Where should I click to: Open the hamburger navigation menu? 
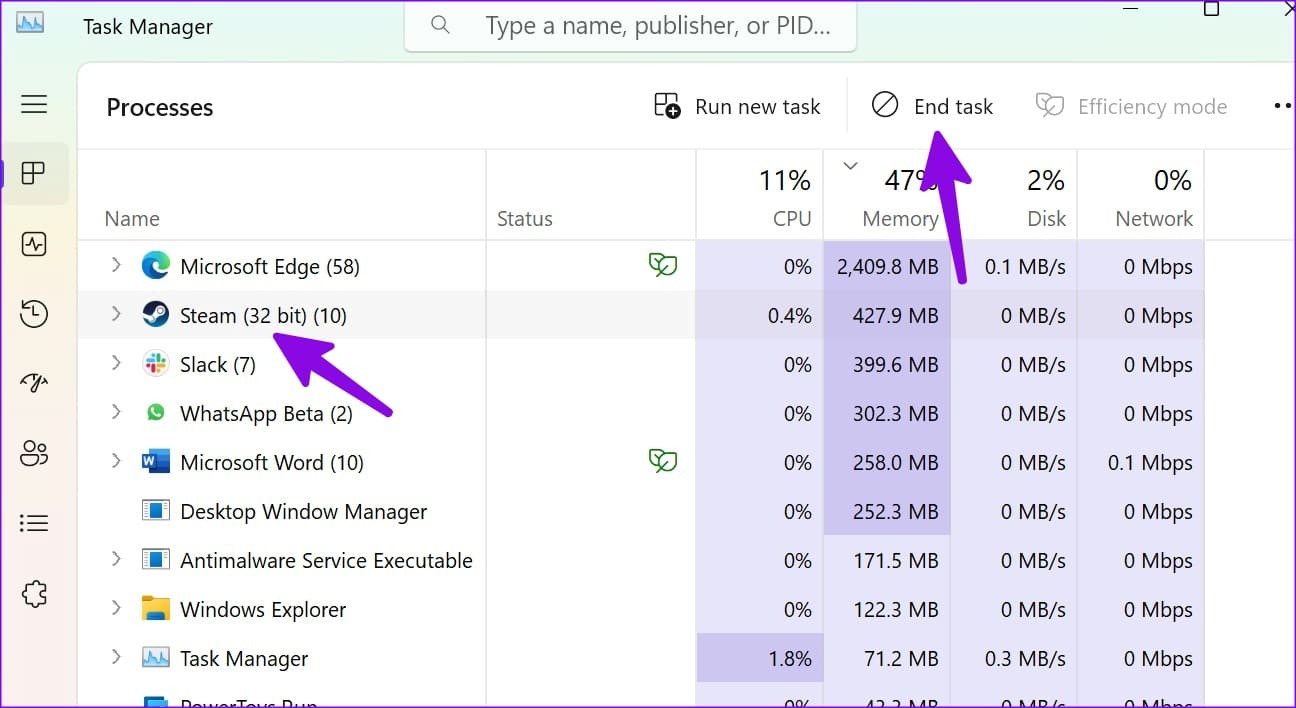(34, 104)
